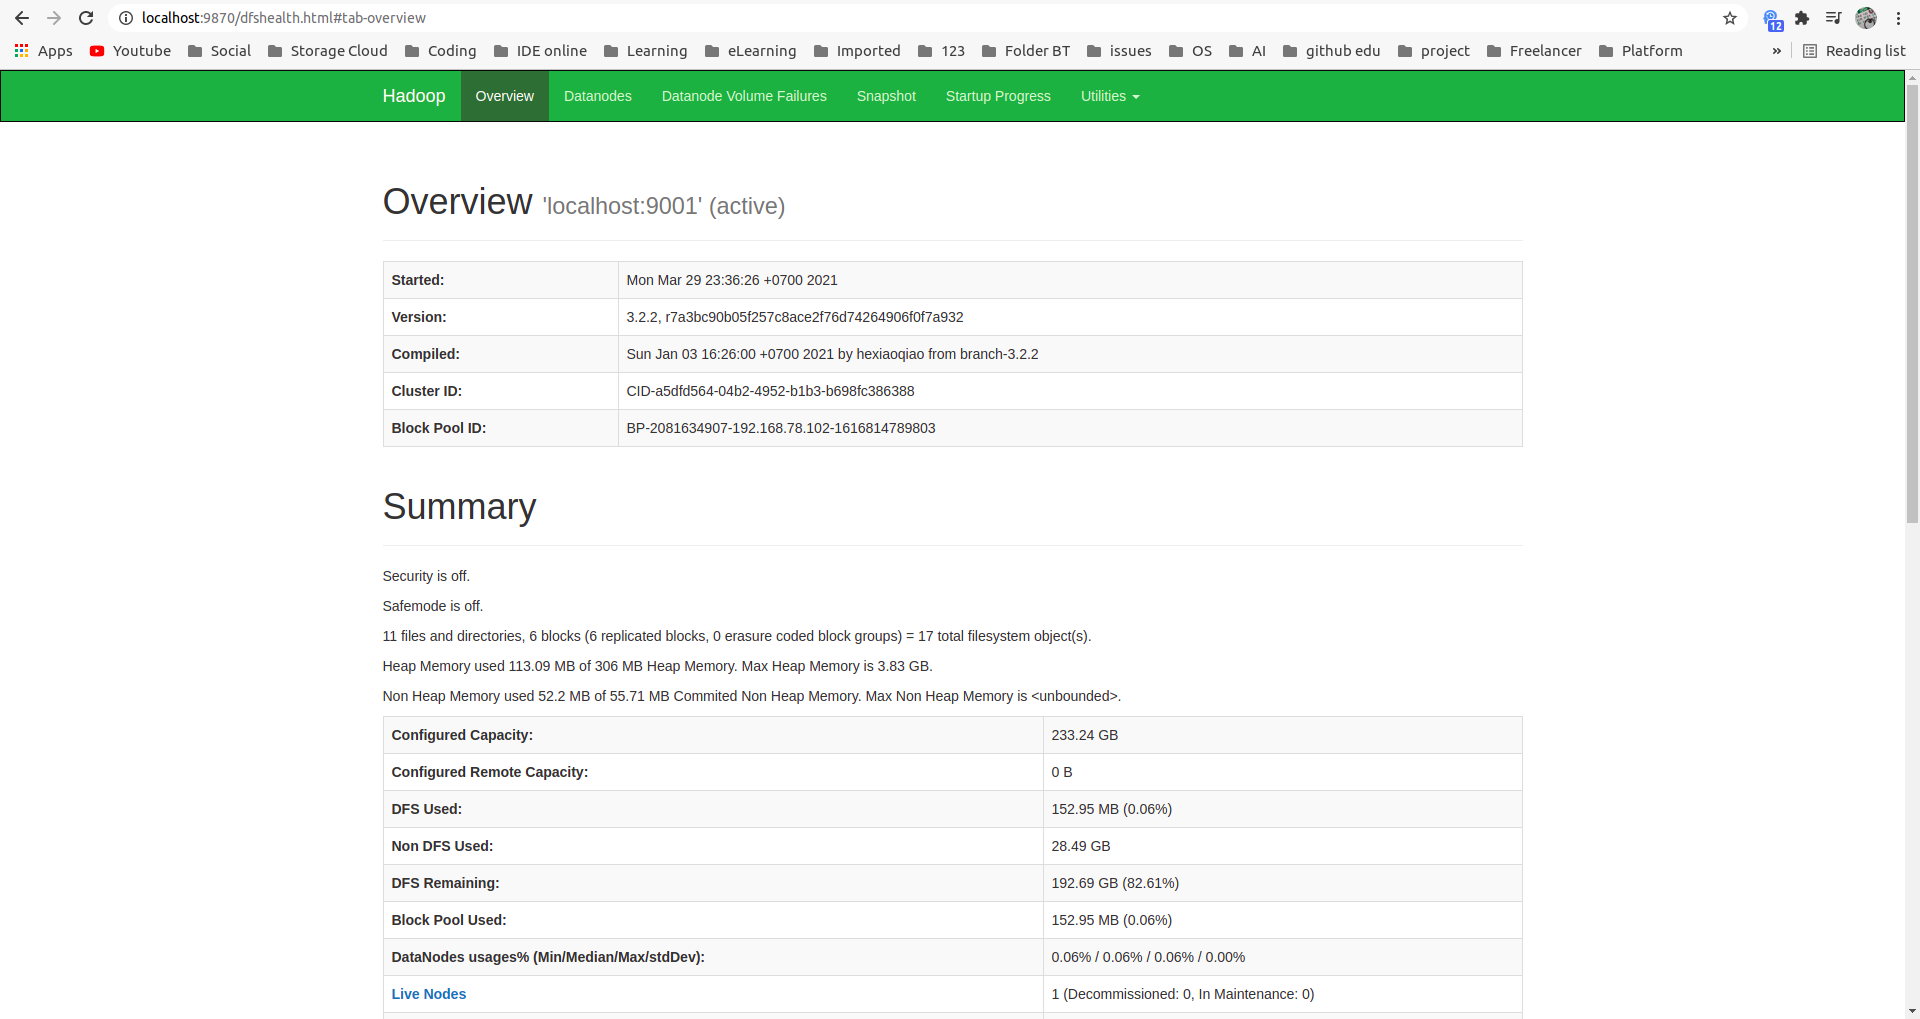This screenshot has width=1920, height=1019.
Task: Open the project bookmark folder
Action: tap(1434, 51)
